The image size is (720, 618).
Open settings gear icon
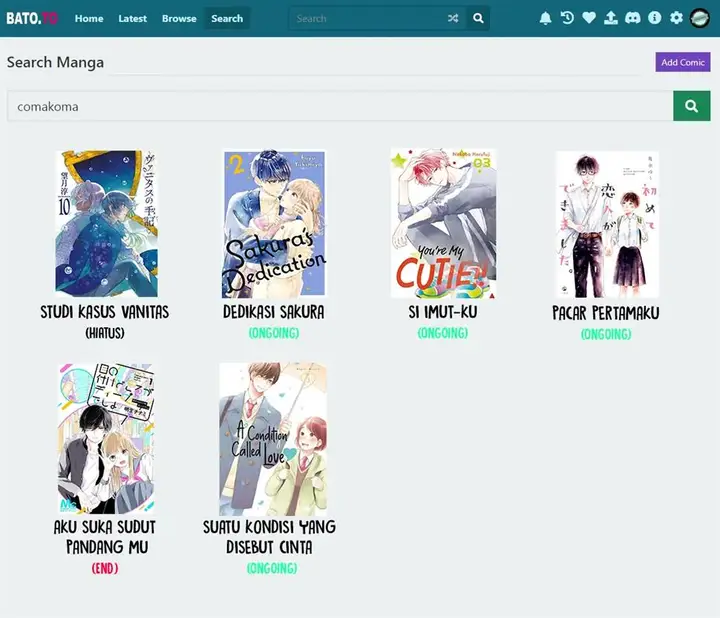point(677,18)
